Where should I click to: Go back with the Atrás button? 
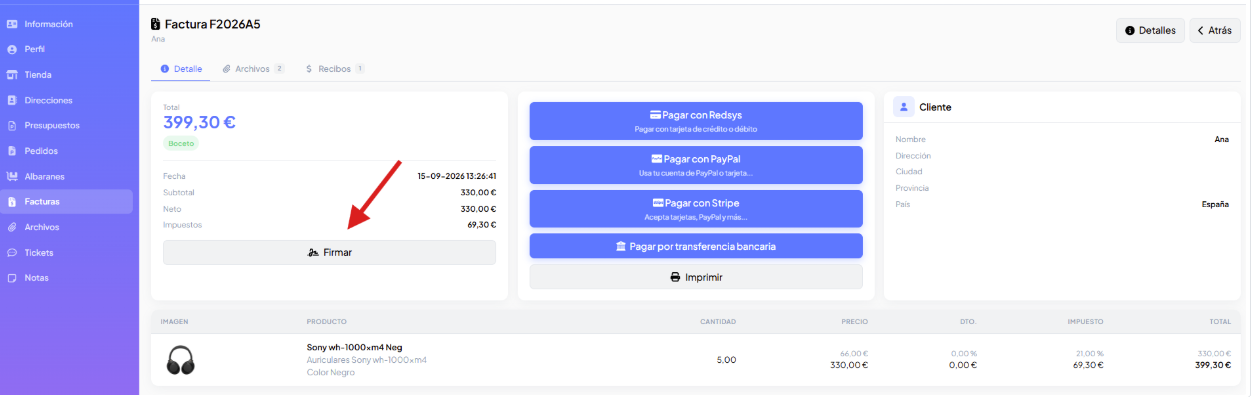pyautogui.click(x=1215, y=31)
